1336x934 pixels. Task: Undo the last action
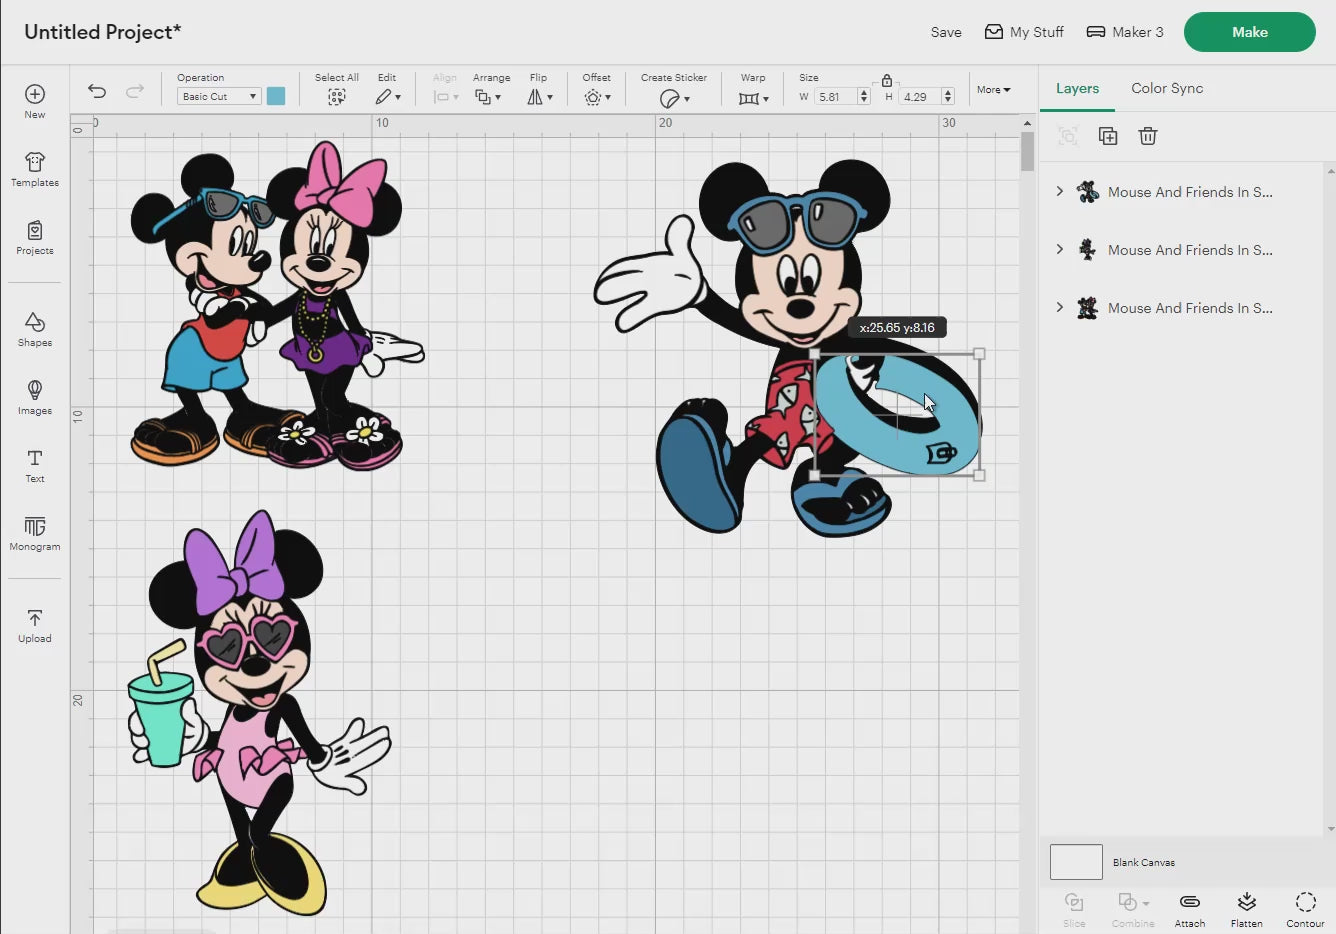[x=97, y=91]
